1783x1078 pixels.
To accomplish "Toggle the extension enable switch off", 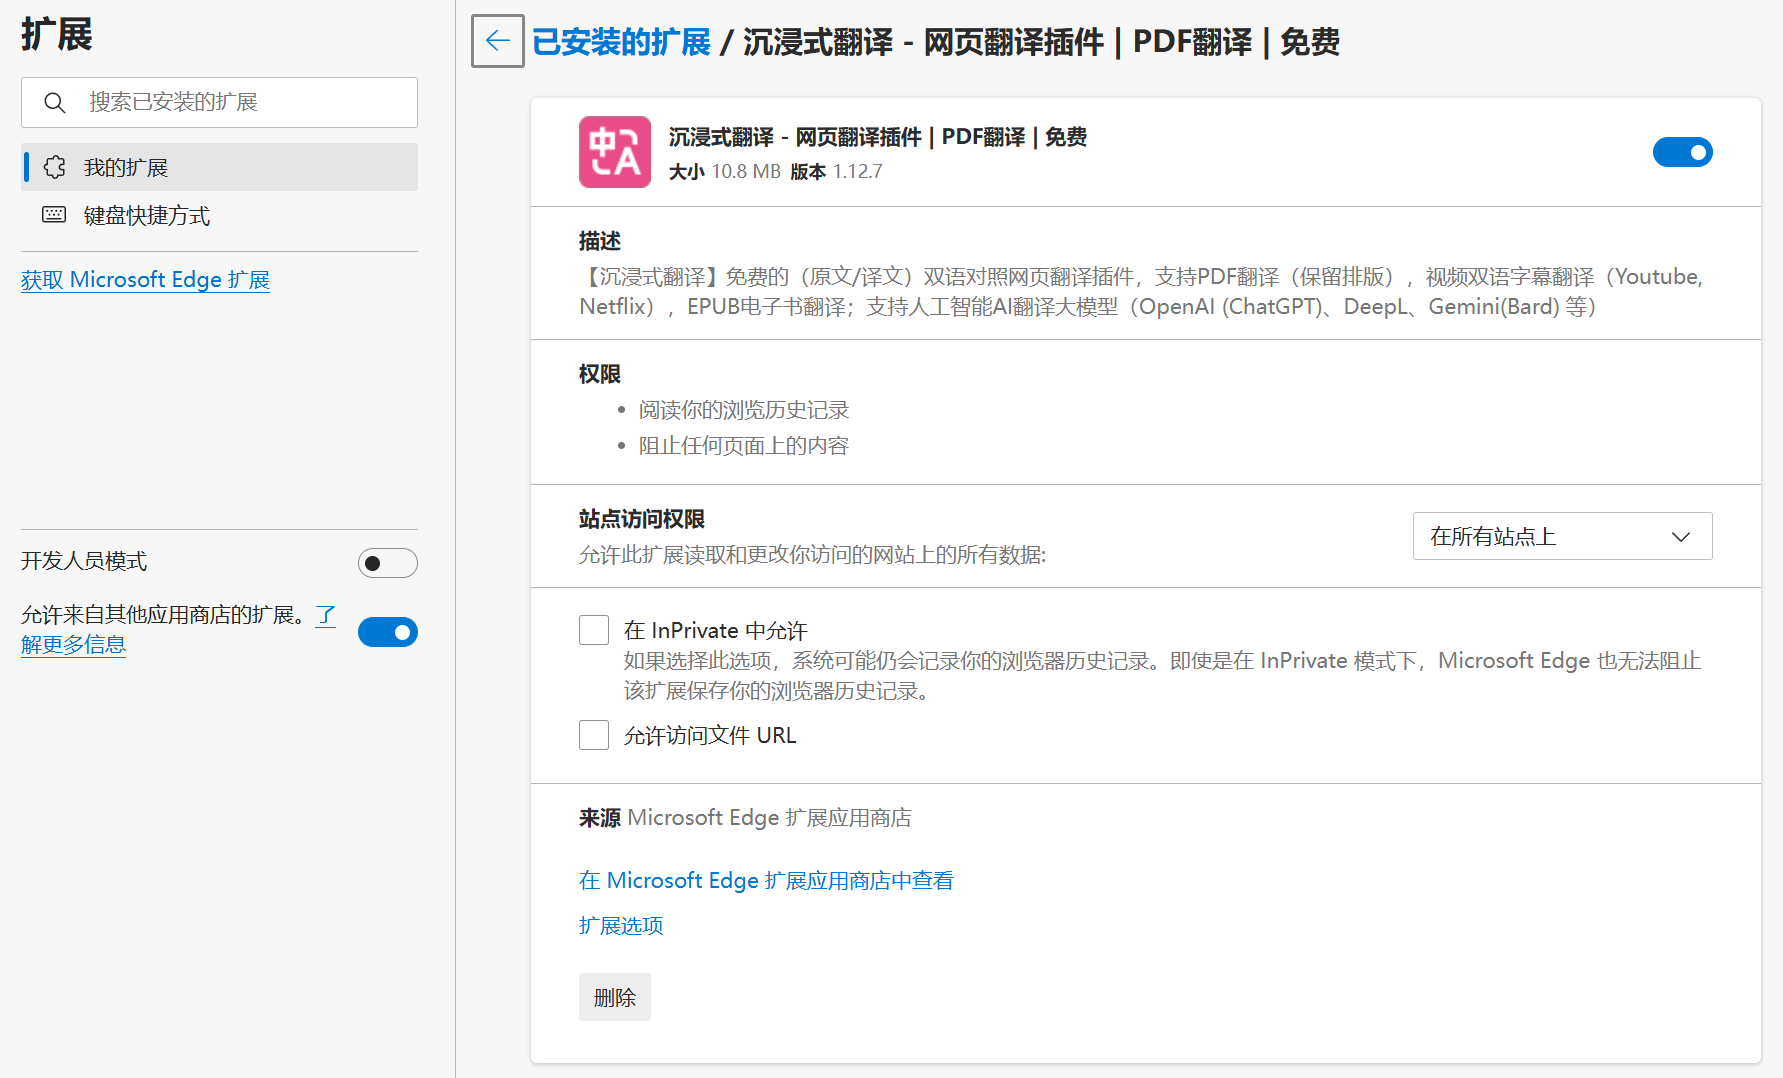I will 1682,152.
